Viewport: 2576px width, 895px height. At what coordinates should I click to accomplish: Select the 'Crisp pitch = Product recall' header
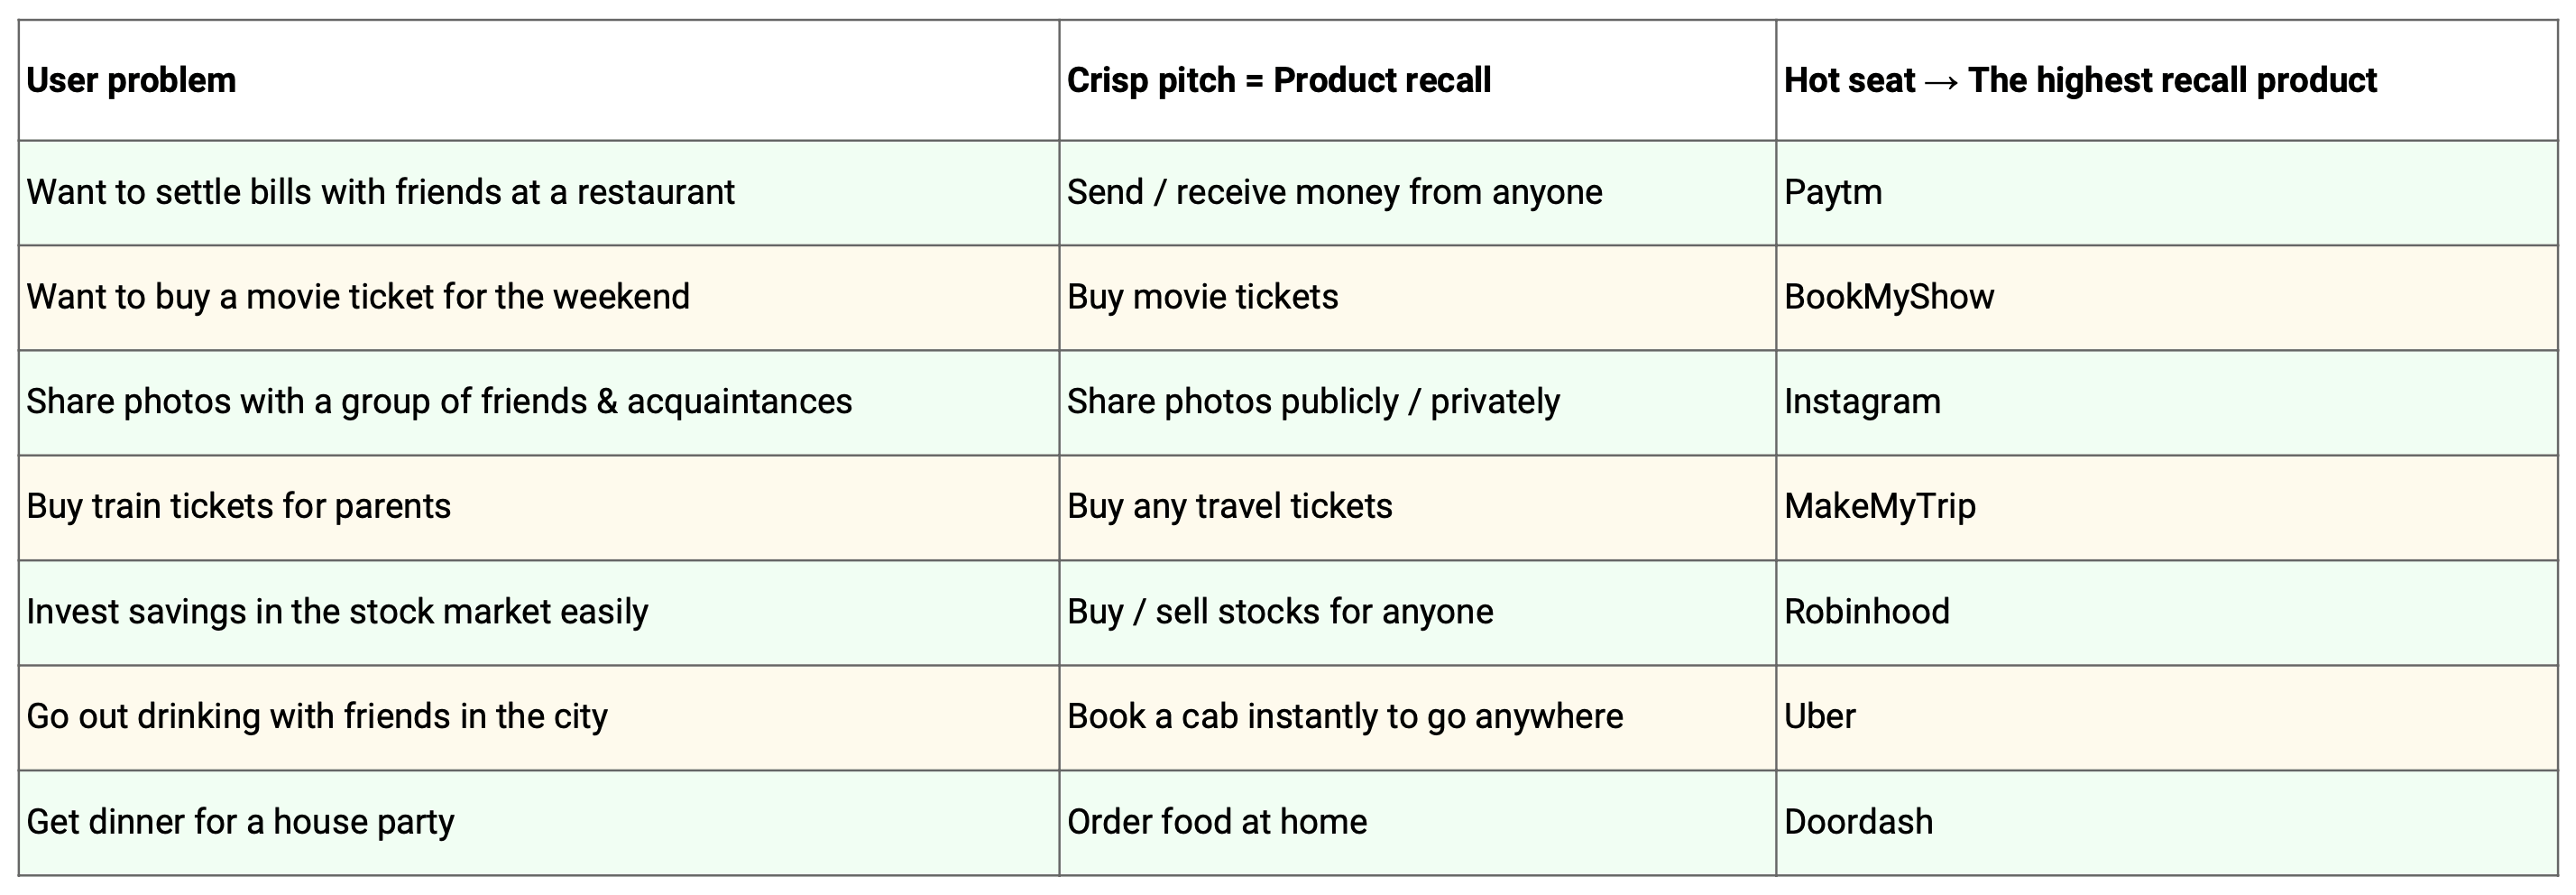pos(1418,80)
